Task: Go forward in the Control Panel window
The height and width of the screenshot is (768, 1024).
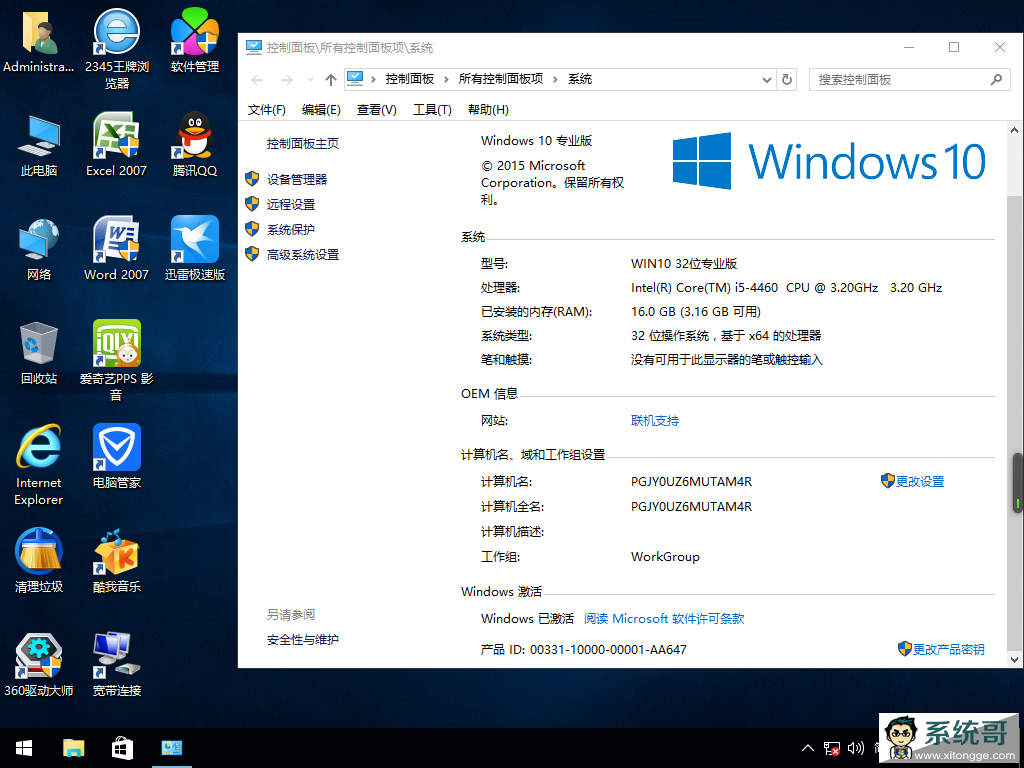Action: coord(286,80)
